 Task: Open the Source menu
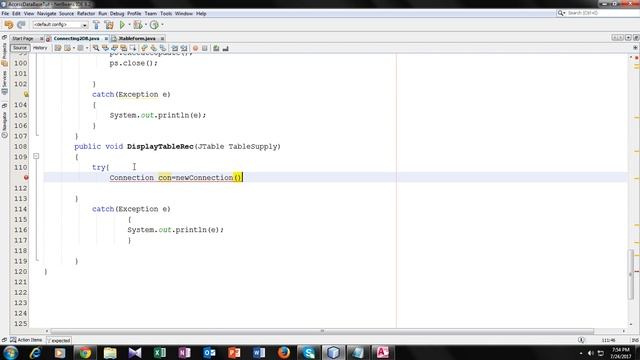(x=67, y=13)
